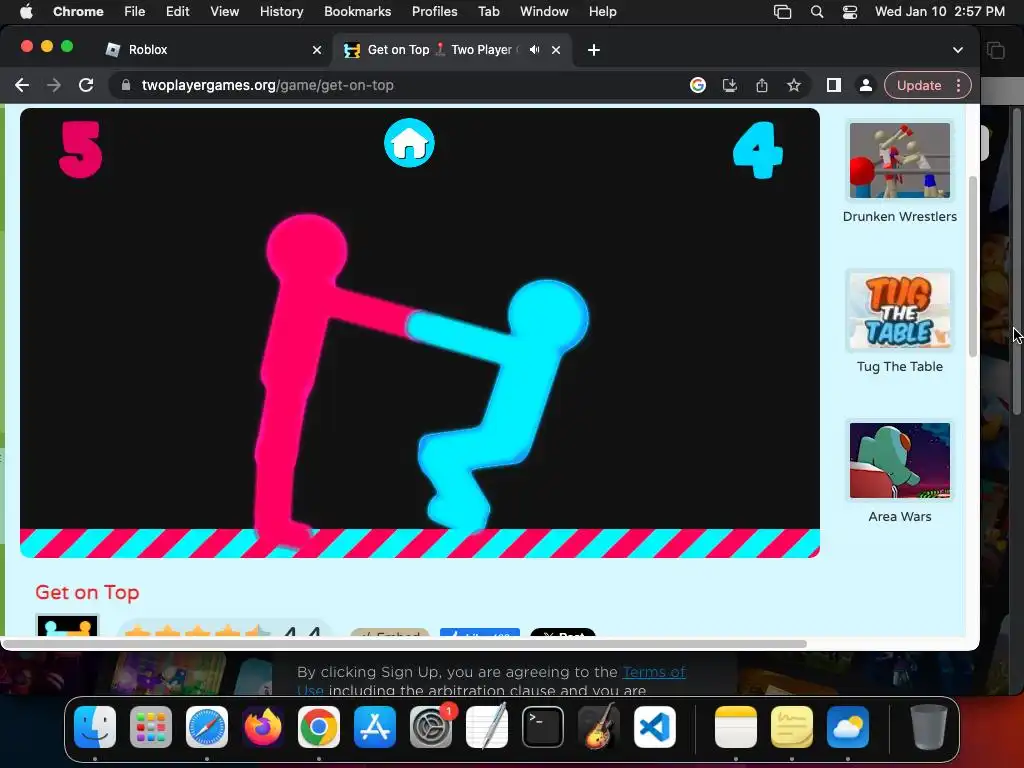Go back with the browser back arrow
The image size is (1024, 768).
click(x=22, y=86)
